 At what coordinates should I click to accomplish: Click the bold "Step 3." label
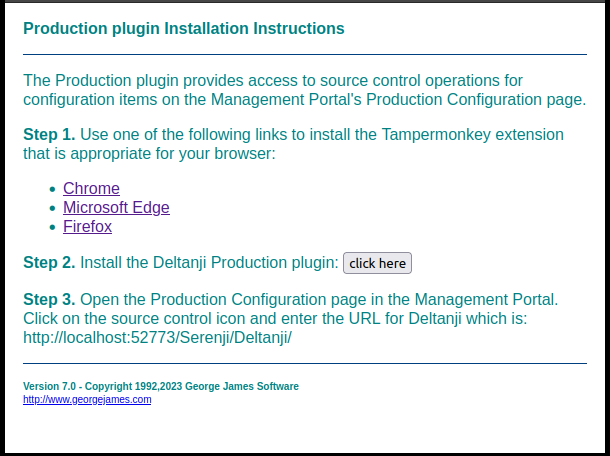(49, 299)
